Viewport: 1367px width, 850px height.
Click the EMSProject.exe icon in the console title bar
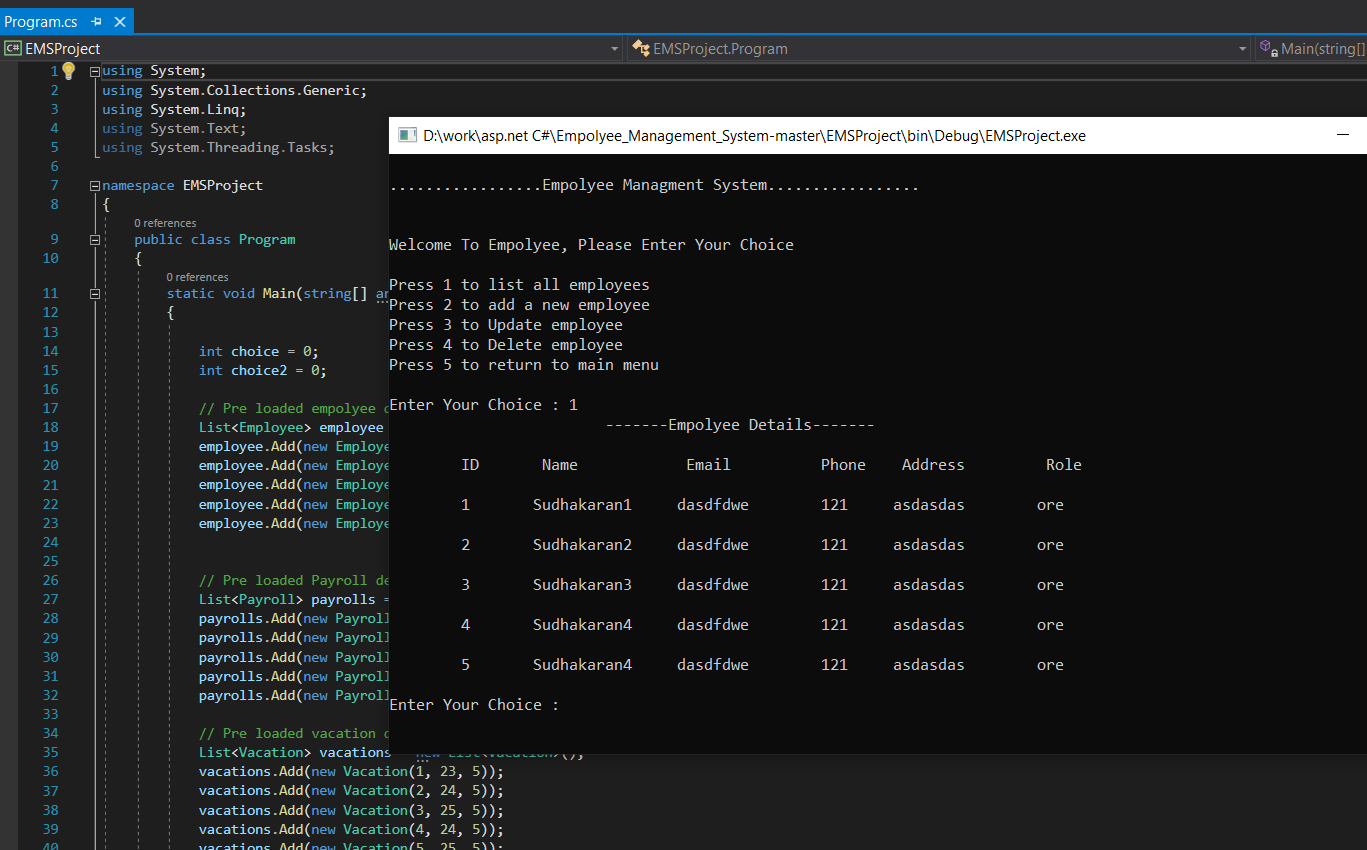click(x=406, y=135)
